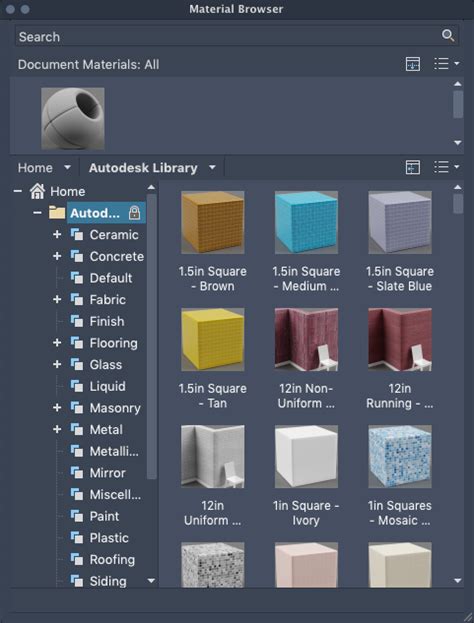
Task: Select 1in Square - Ivory material
Action: 306,457
